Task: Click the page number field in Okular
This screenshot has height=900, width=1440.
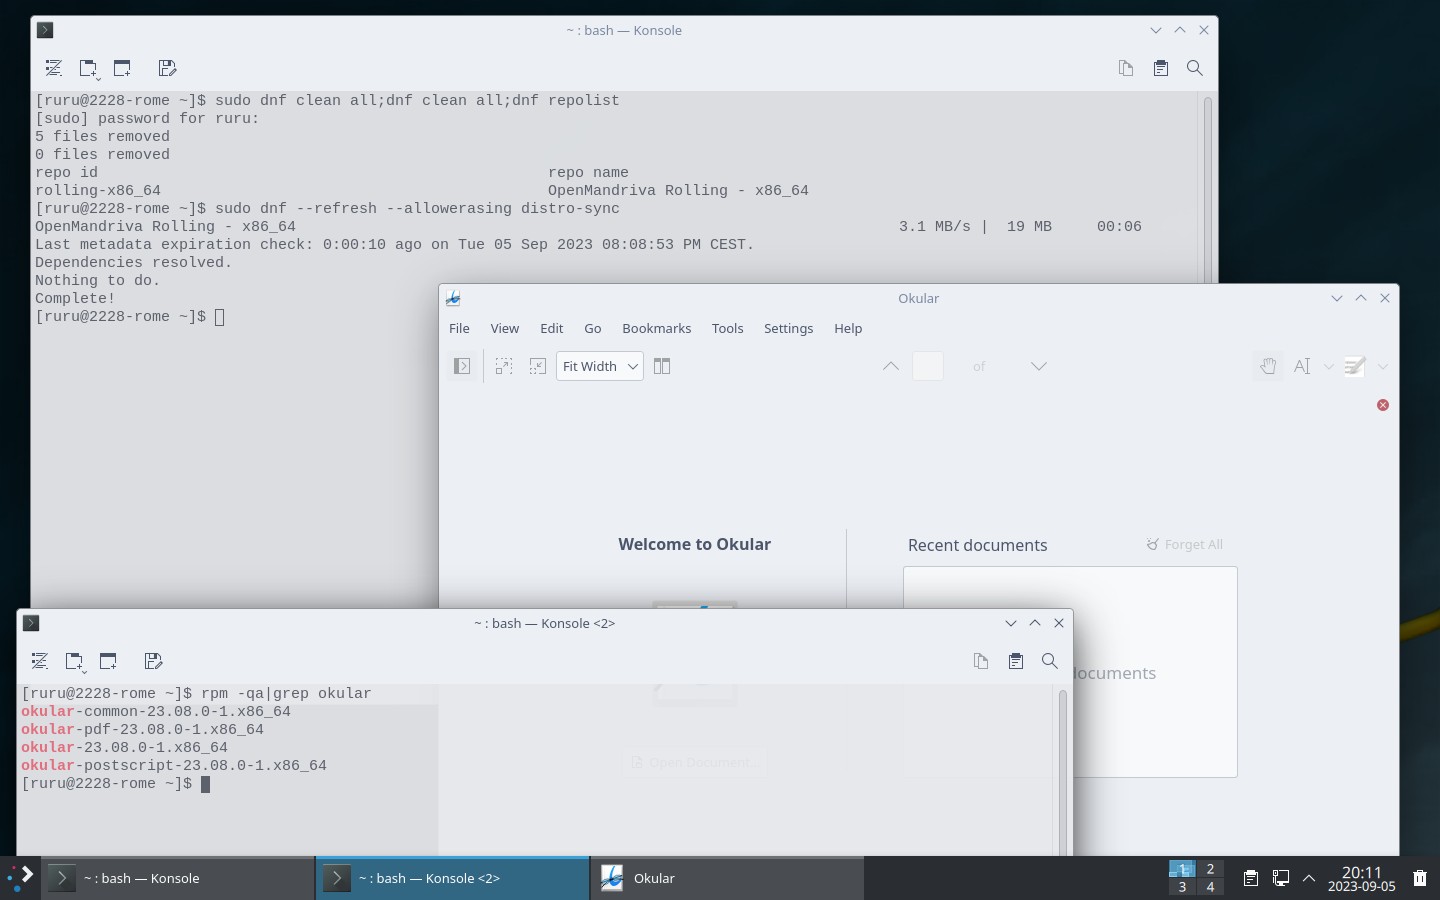Action: [x=928, y=366]
